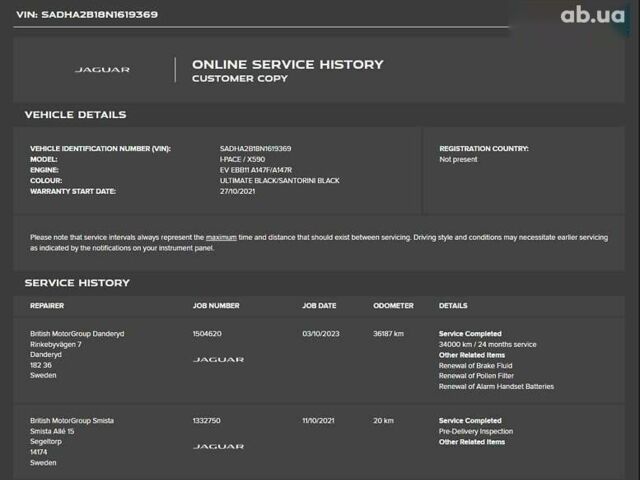The width and height of the screenshot is (640, 480).
Task: Select address line 'Smista Allé 15'
Action: click(52, 431)
